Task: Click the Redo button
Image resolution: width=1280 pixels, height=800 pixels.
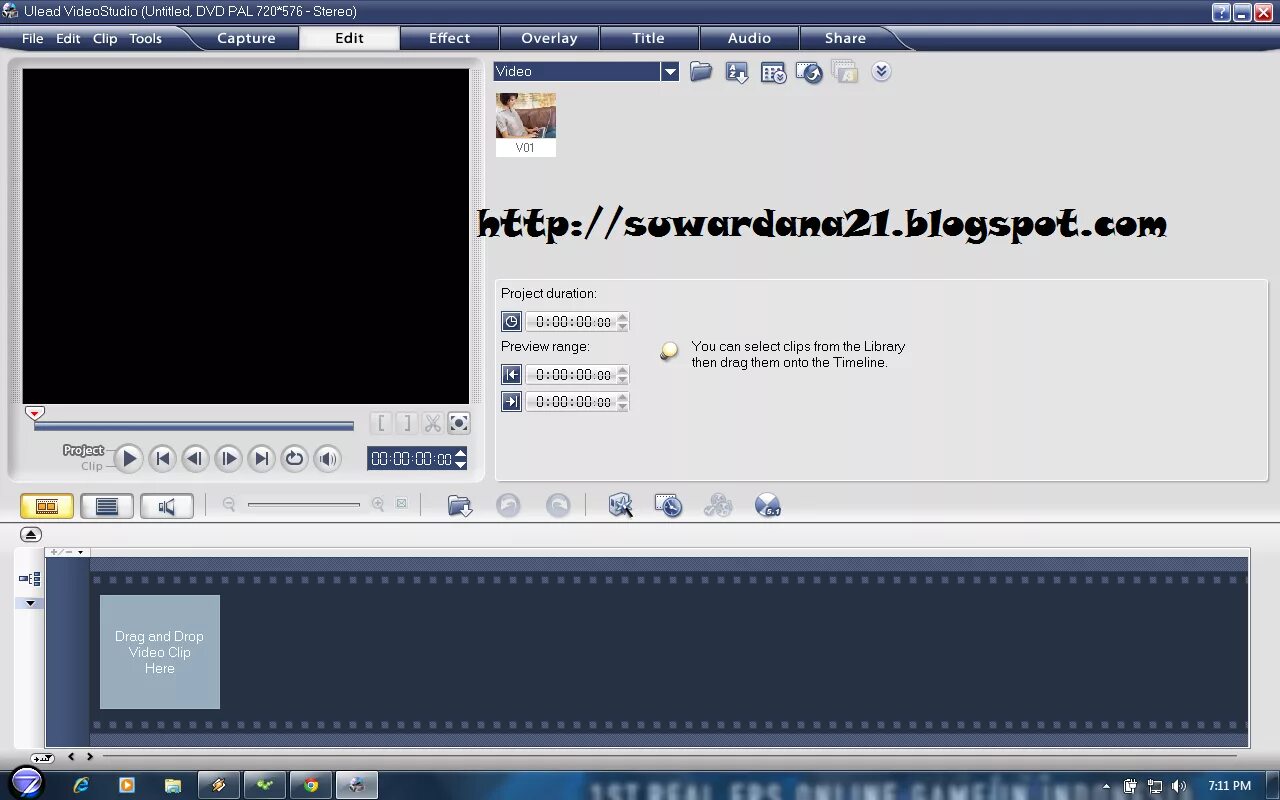Action: coord(558,506)
